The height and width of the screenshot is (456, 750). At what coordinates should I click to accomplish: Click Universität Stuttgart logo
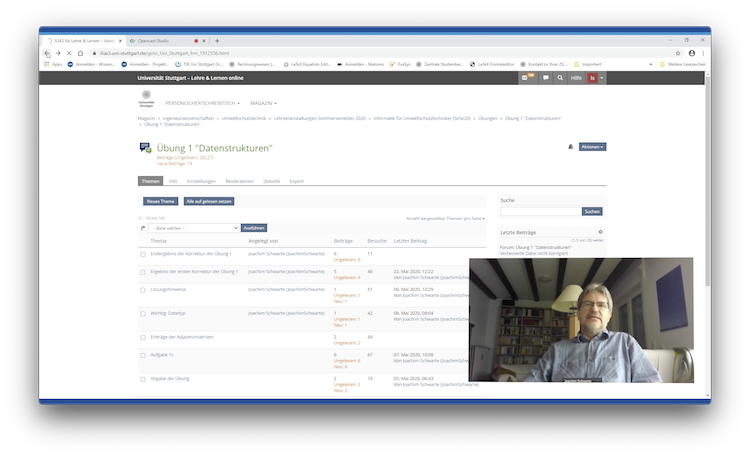tap(146, 98)
